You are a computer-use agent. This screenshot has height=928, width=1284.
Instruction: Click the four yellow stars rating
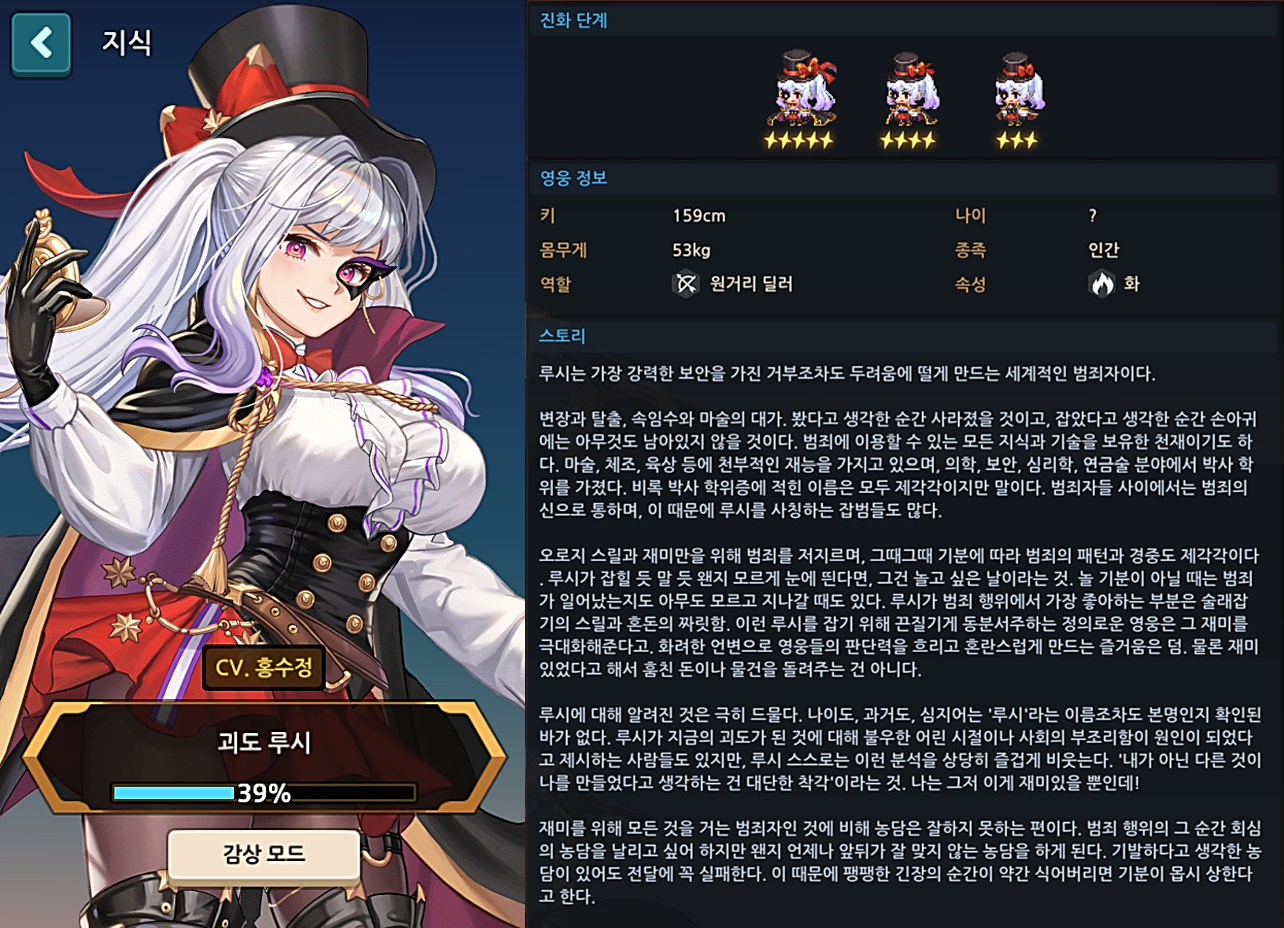908,141
